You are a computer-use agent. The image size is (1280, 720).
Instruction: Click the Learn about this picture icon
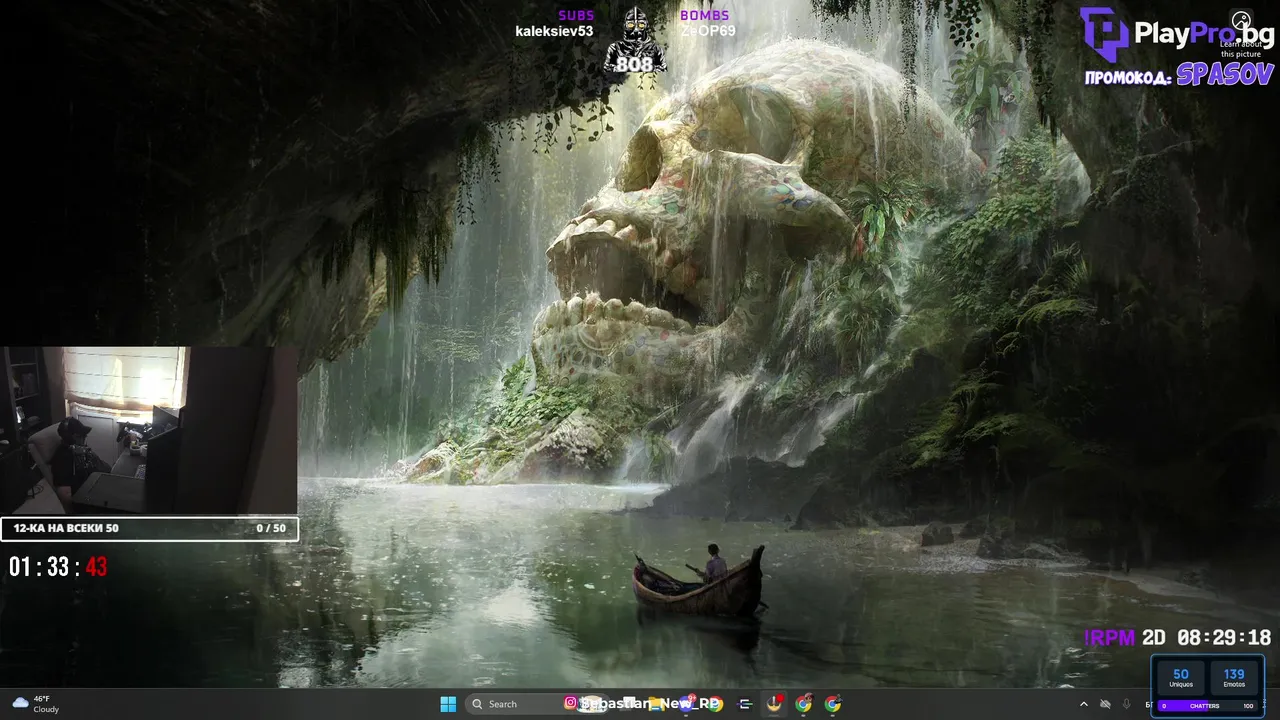coord(1241,21)
